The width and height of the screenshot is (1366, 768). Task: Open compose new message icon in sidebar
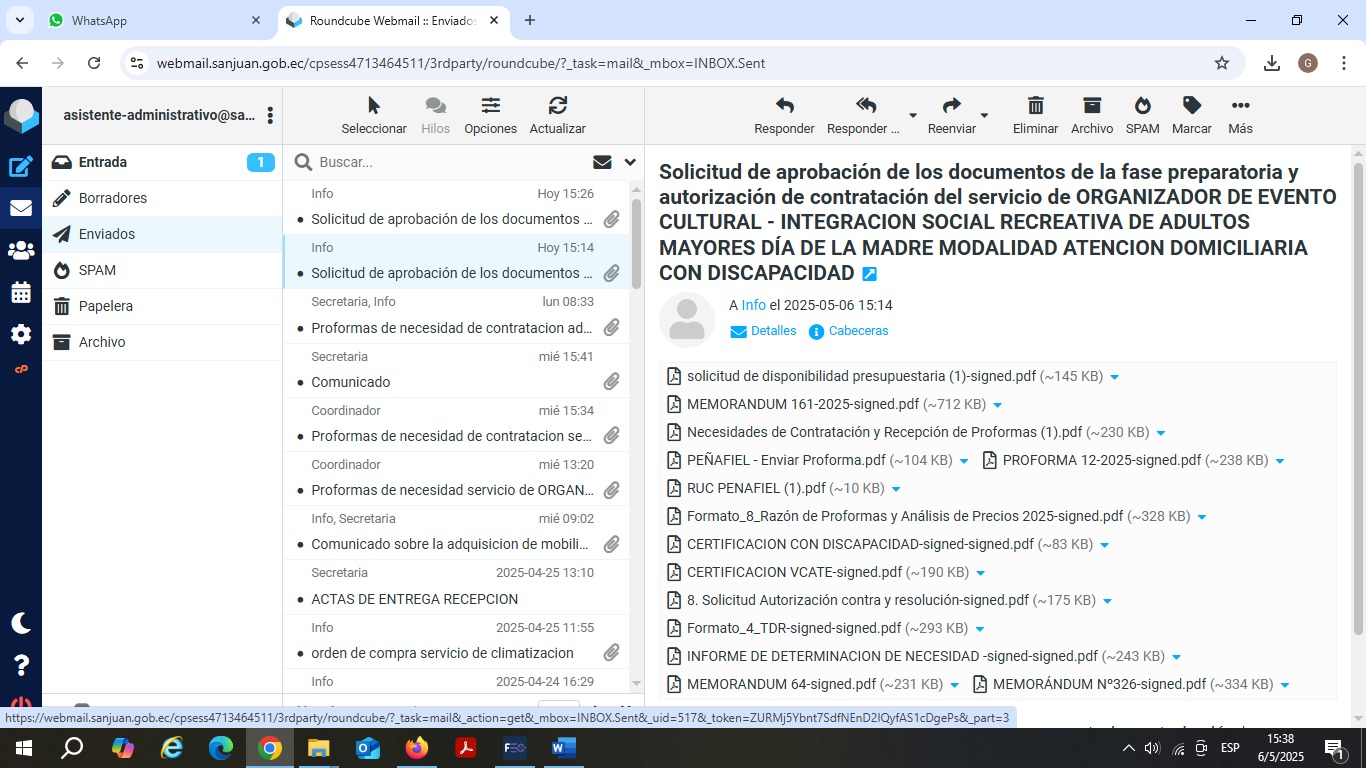tap(21, 167)
